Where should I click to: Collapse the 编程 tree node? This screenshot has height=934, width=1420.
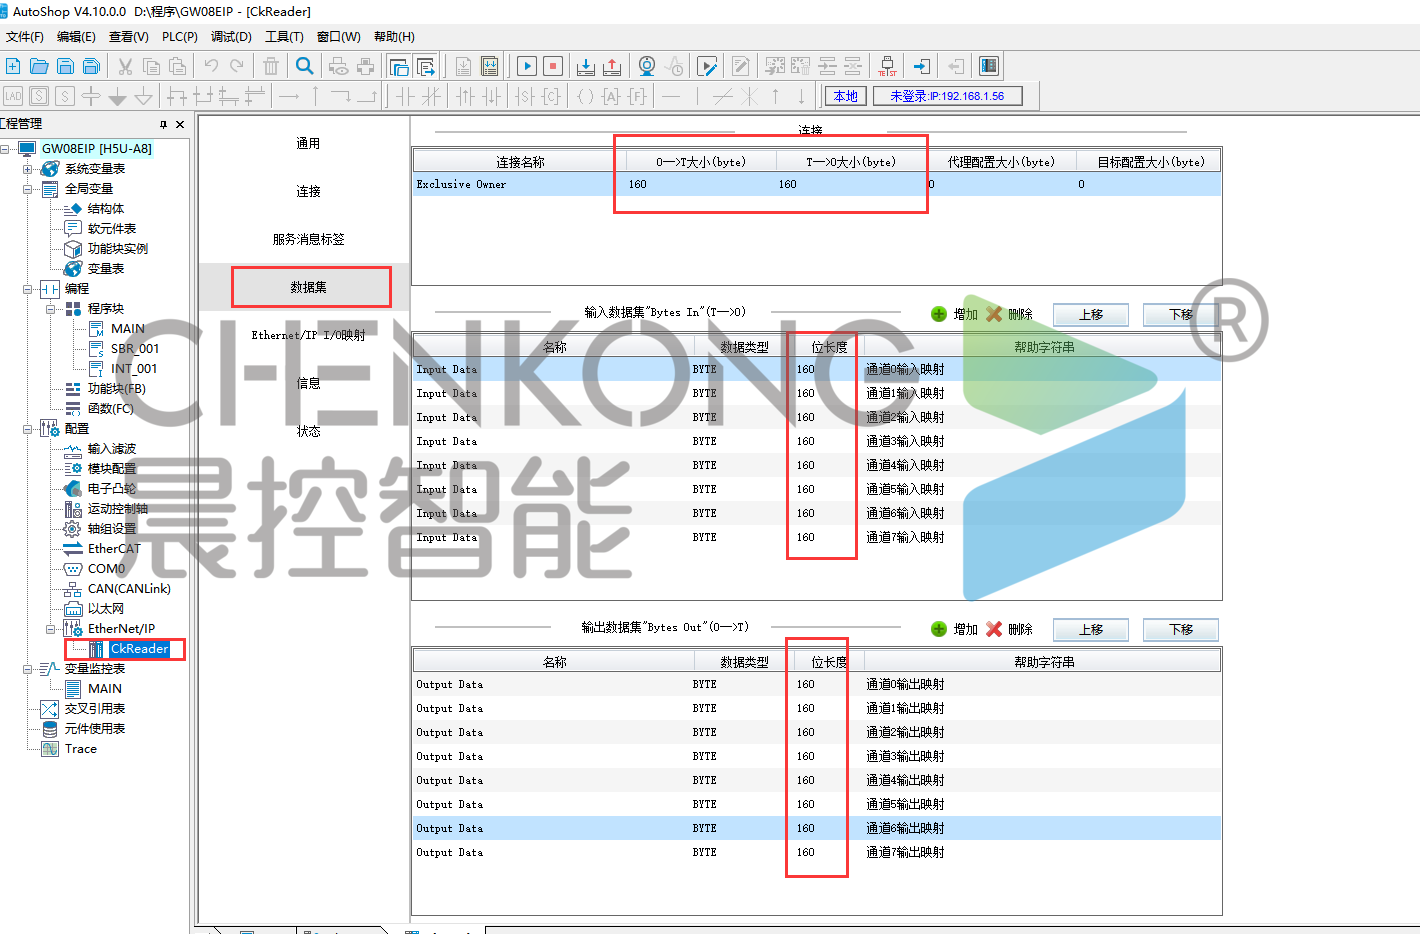click(28, 289)
